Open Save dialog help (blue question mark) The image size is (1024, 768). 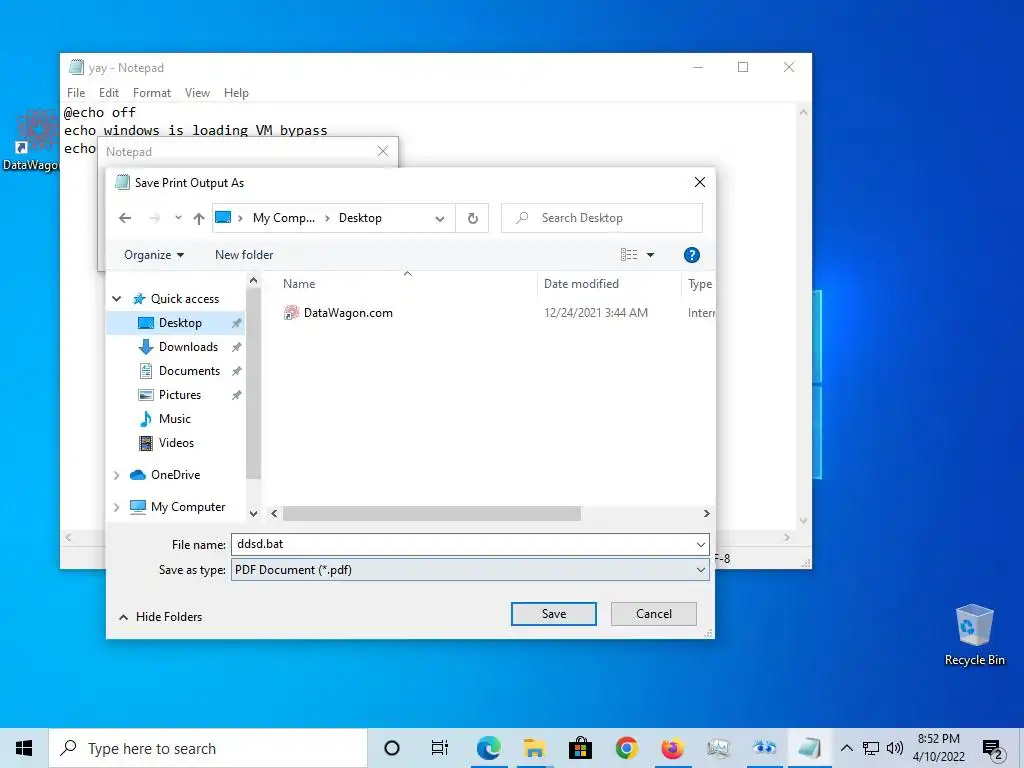692,255
